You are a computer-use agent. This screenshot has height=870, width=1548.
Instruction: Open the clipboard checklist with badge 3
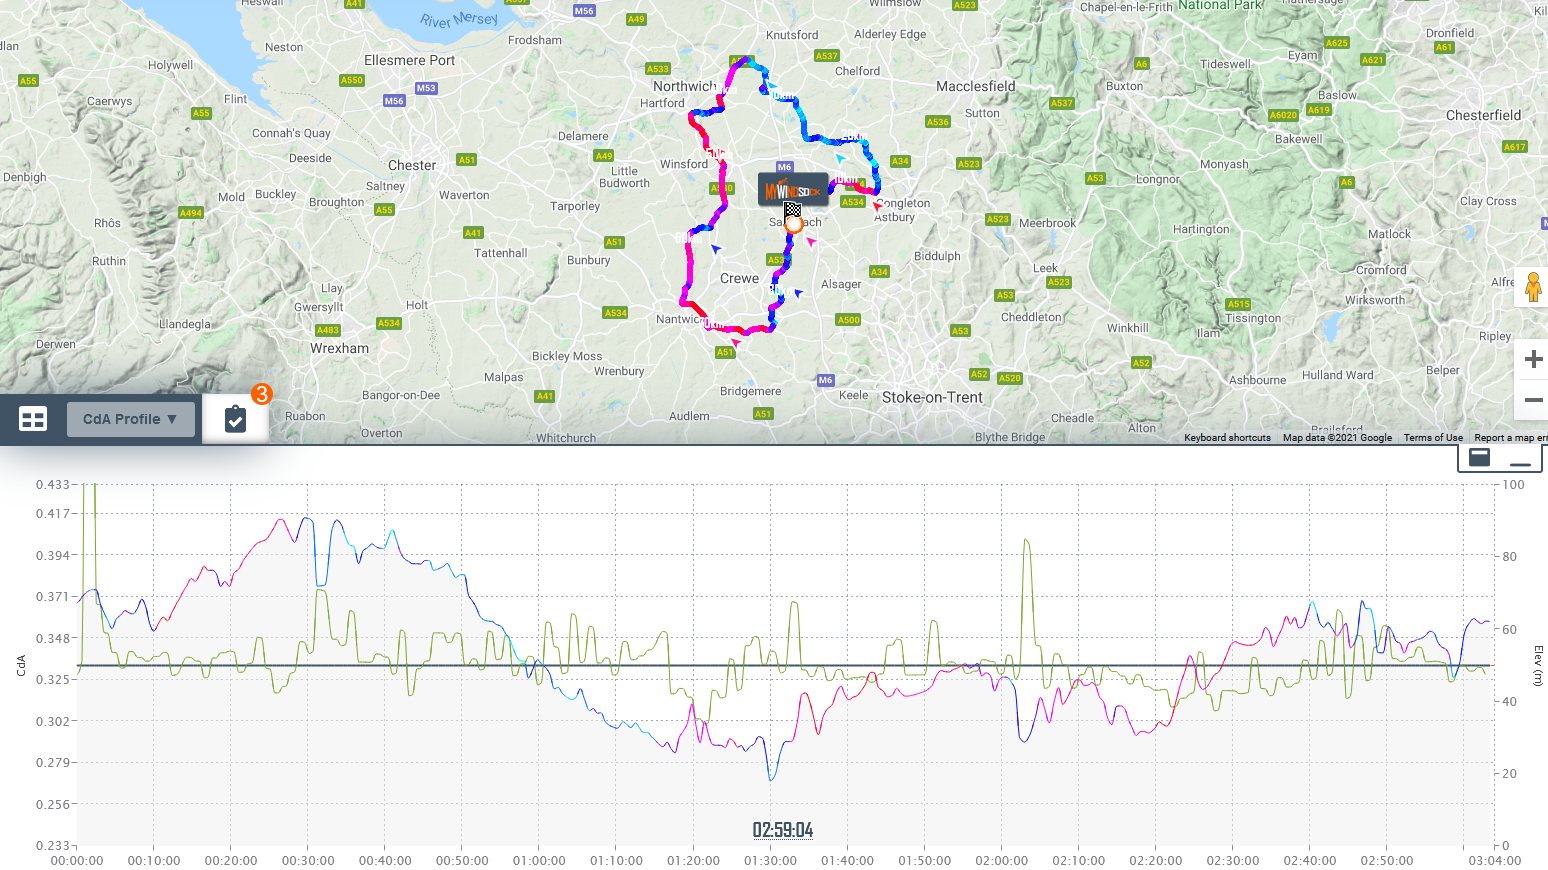[x=235, y=419]
